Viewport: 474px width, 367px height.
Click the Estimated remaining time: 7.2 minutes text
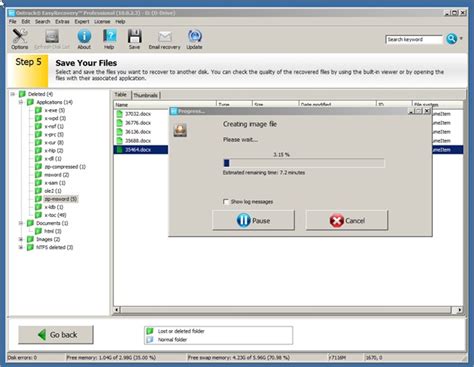pos(264,173)
